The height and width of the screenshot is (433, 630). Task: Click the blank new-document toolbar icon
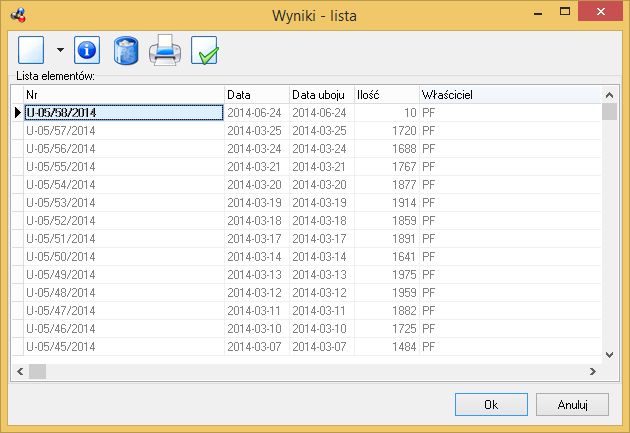tap(31, 50)
